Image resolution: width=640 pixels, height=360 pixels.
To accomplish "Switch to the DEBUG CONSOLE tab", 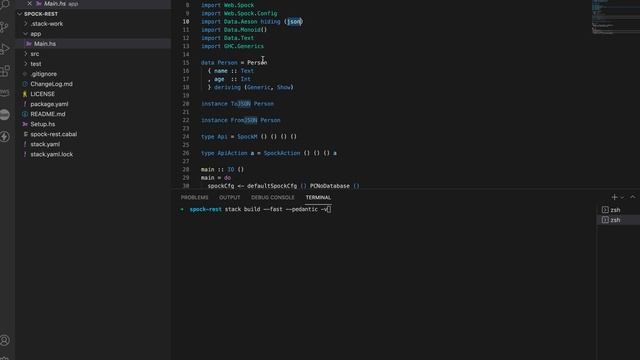I will pyautogui.click(x=273, y=198).
